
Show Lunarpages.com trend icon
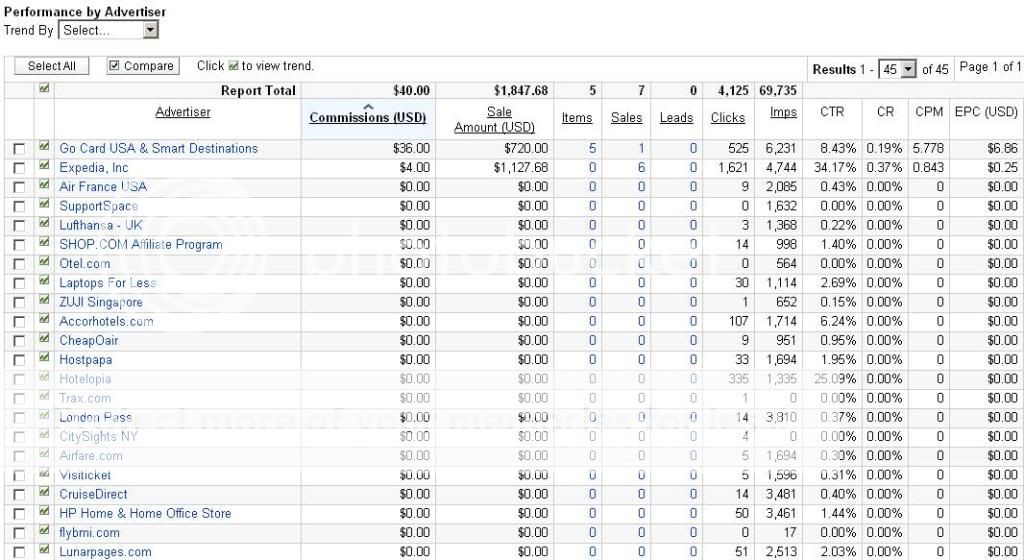coord(44,550)
